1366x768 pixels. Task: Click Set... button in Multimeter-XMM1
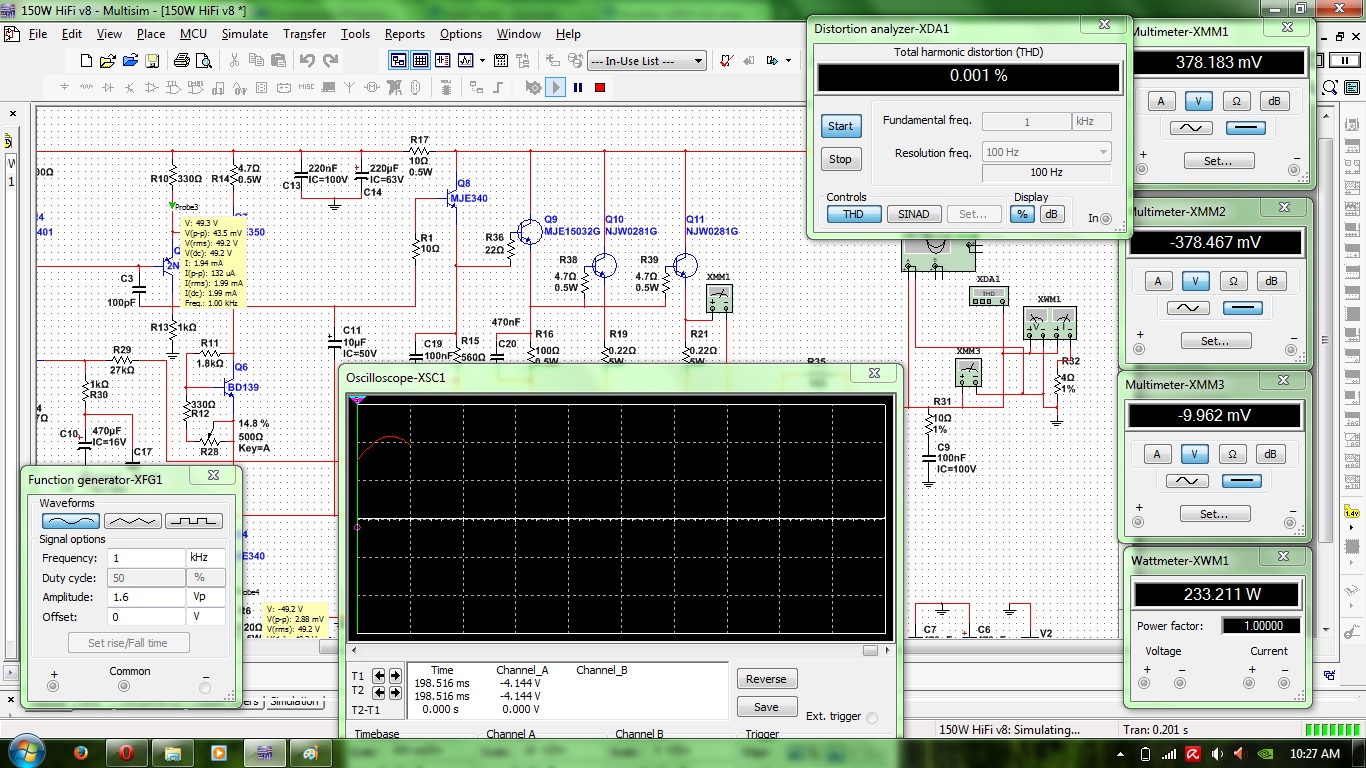[x=1217, y=160]
